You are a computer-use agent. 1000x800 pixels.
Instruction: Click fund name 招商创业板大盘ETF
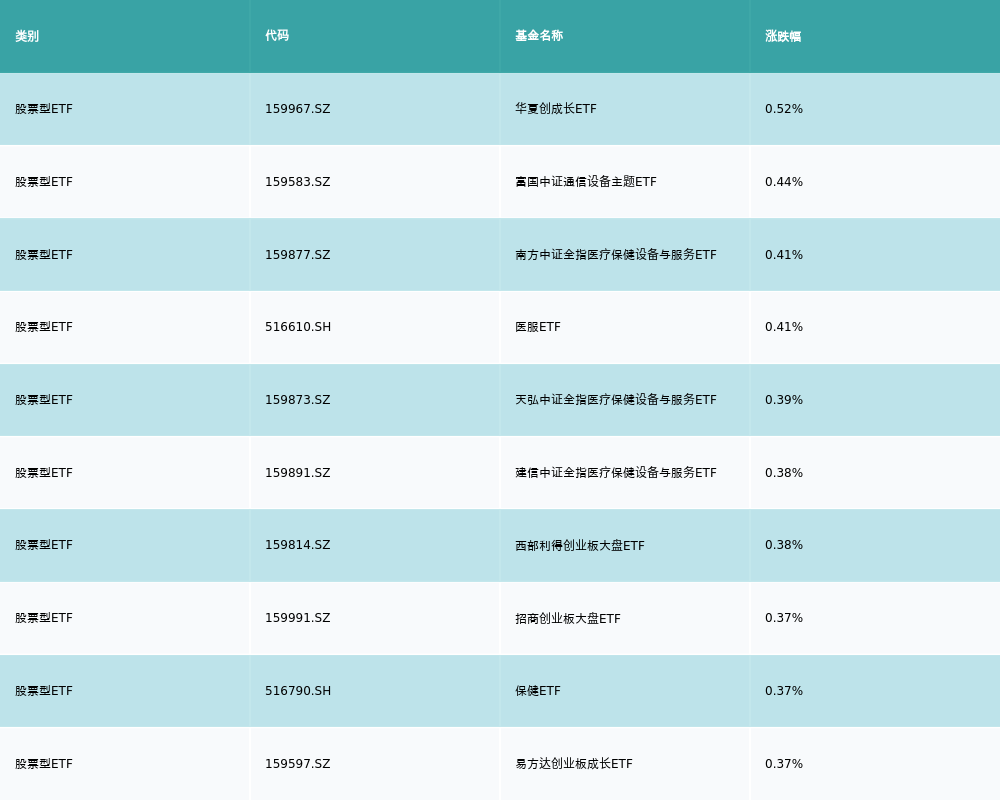click(x=568, y=618)
